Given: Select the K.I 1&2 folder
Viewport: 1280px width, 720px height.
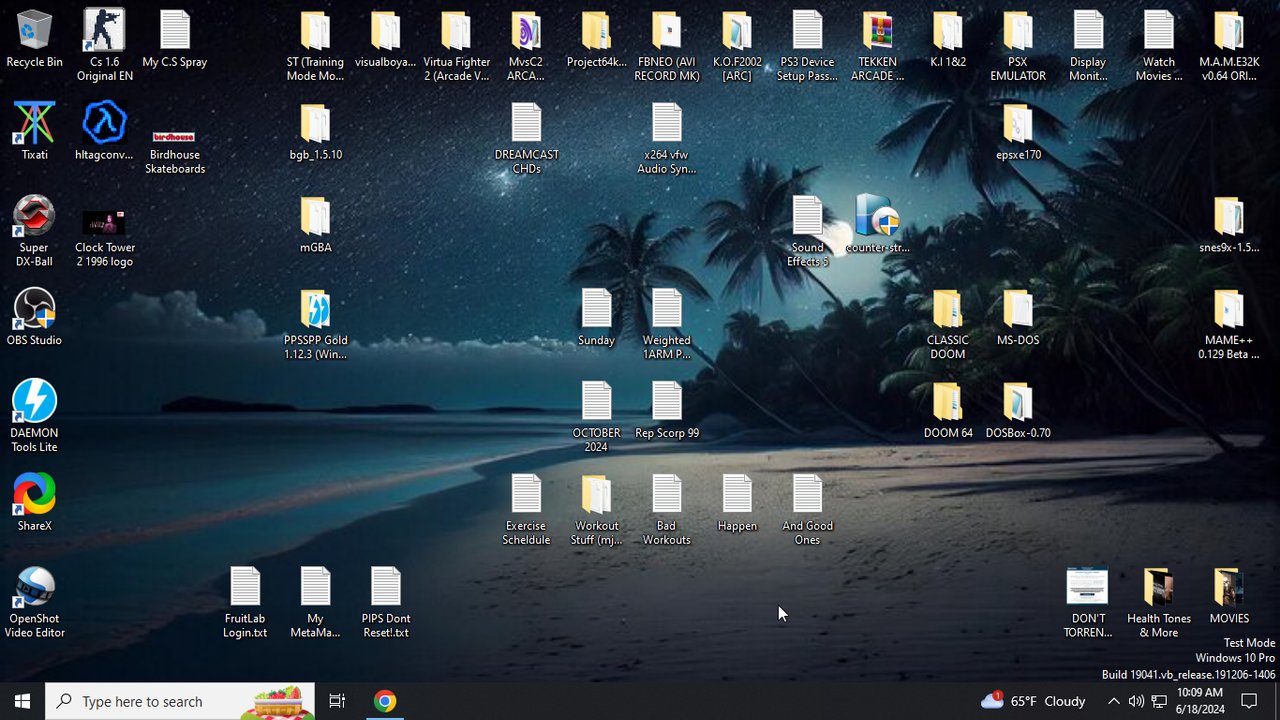Looking at the screenshot, I should 948,40.
